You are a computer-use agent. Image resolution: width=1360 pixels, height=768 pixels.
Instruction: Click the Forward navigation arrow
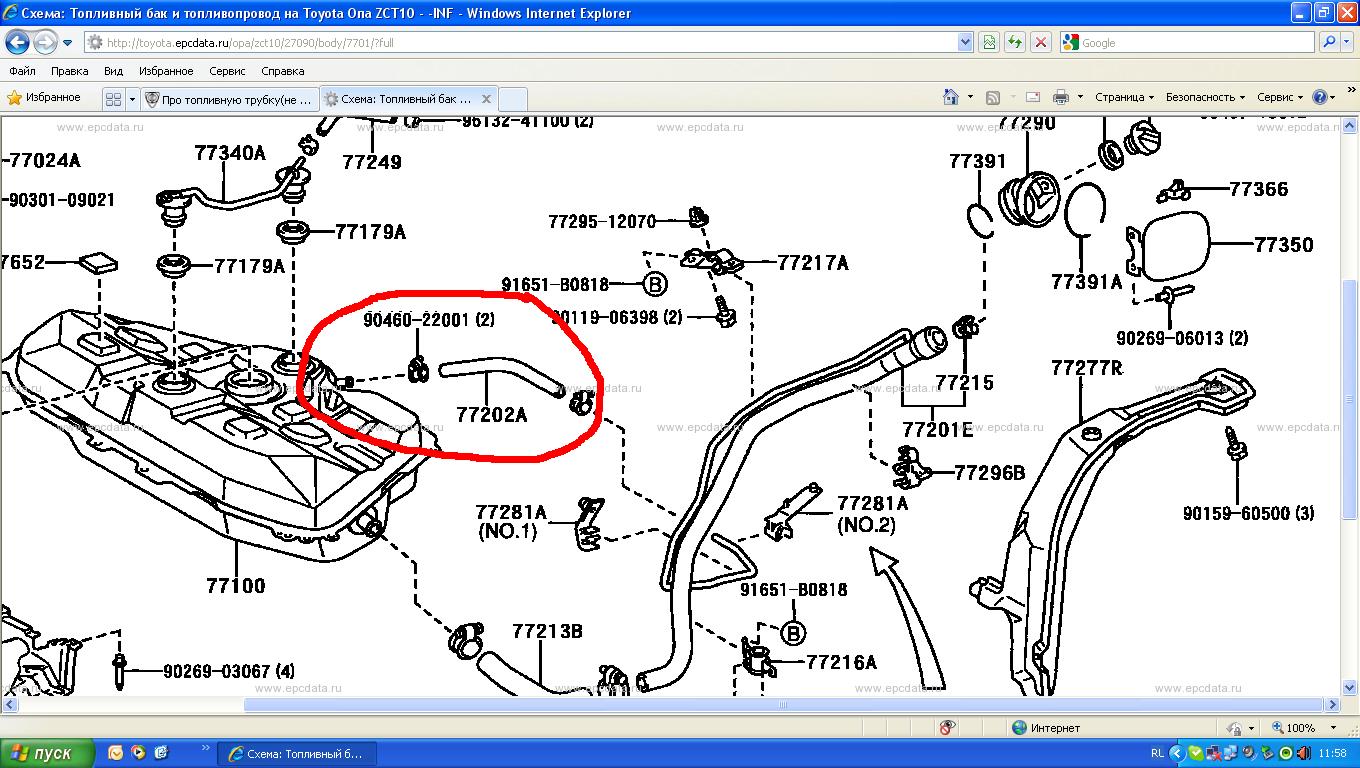click(45, 42)
